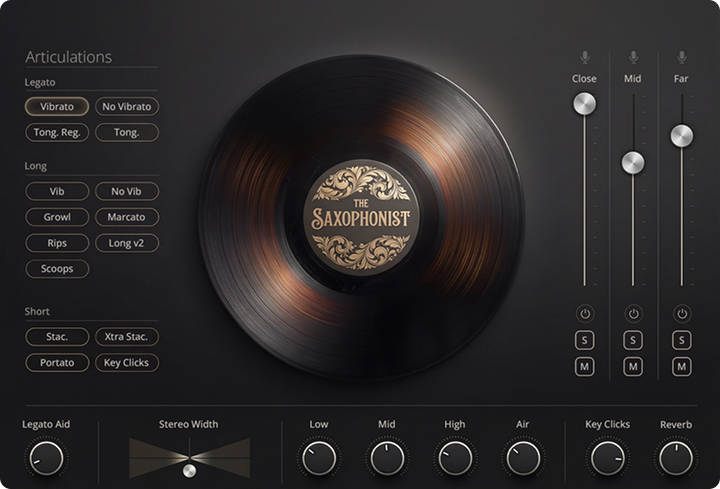Toggle power for the Far mic
The height and width of the screenshot is (489, 720).
[x=682, y=314]
